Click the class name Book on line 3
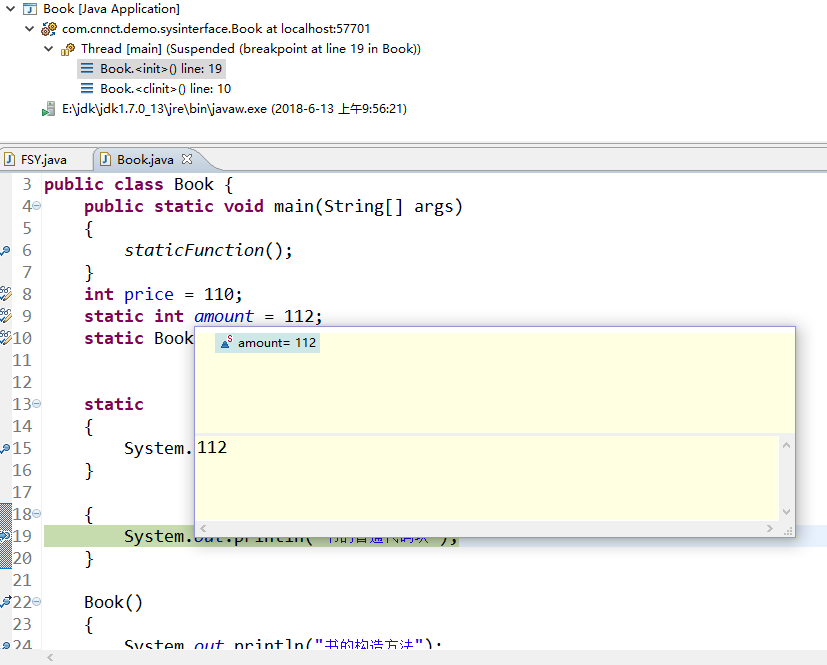The height and width of the screenshot is (665, 827). [x=194, y=185]
